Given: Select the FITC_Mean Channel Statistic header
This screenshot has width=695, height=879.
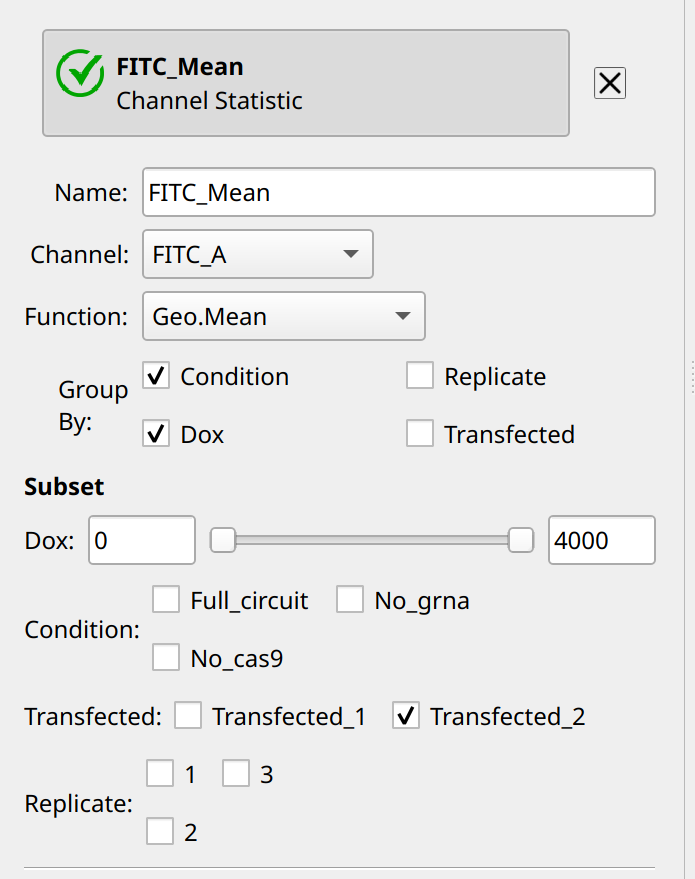Looking at the screenshot, I should (x=306, y=83).
